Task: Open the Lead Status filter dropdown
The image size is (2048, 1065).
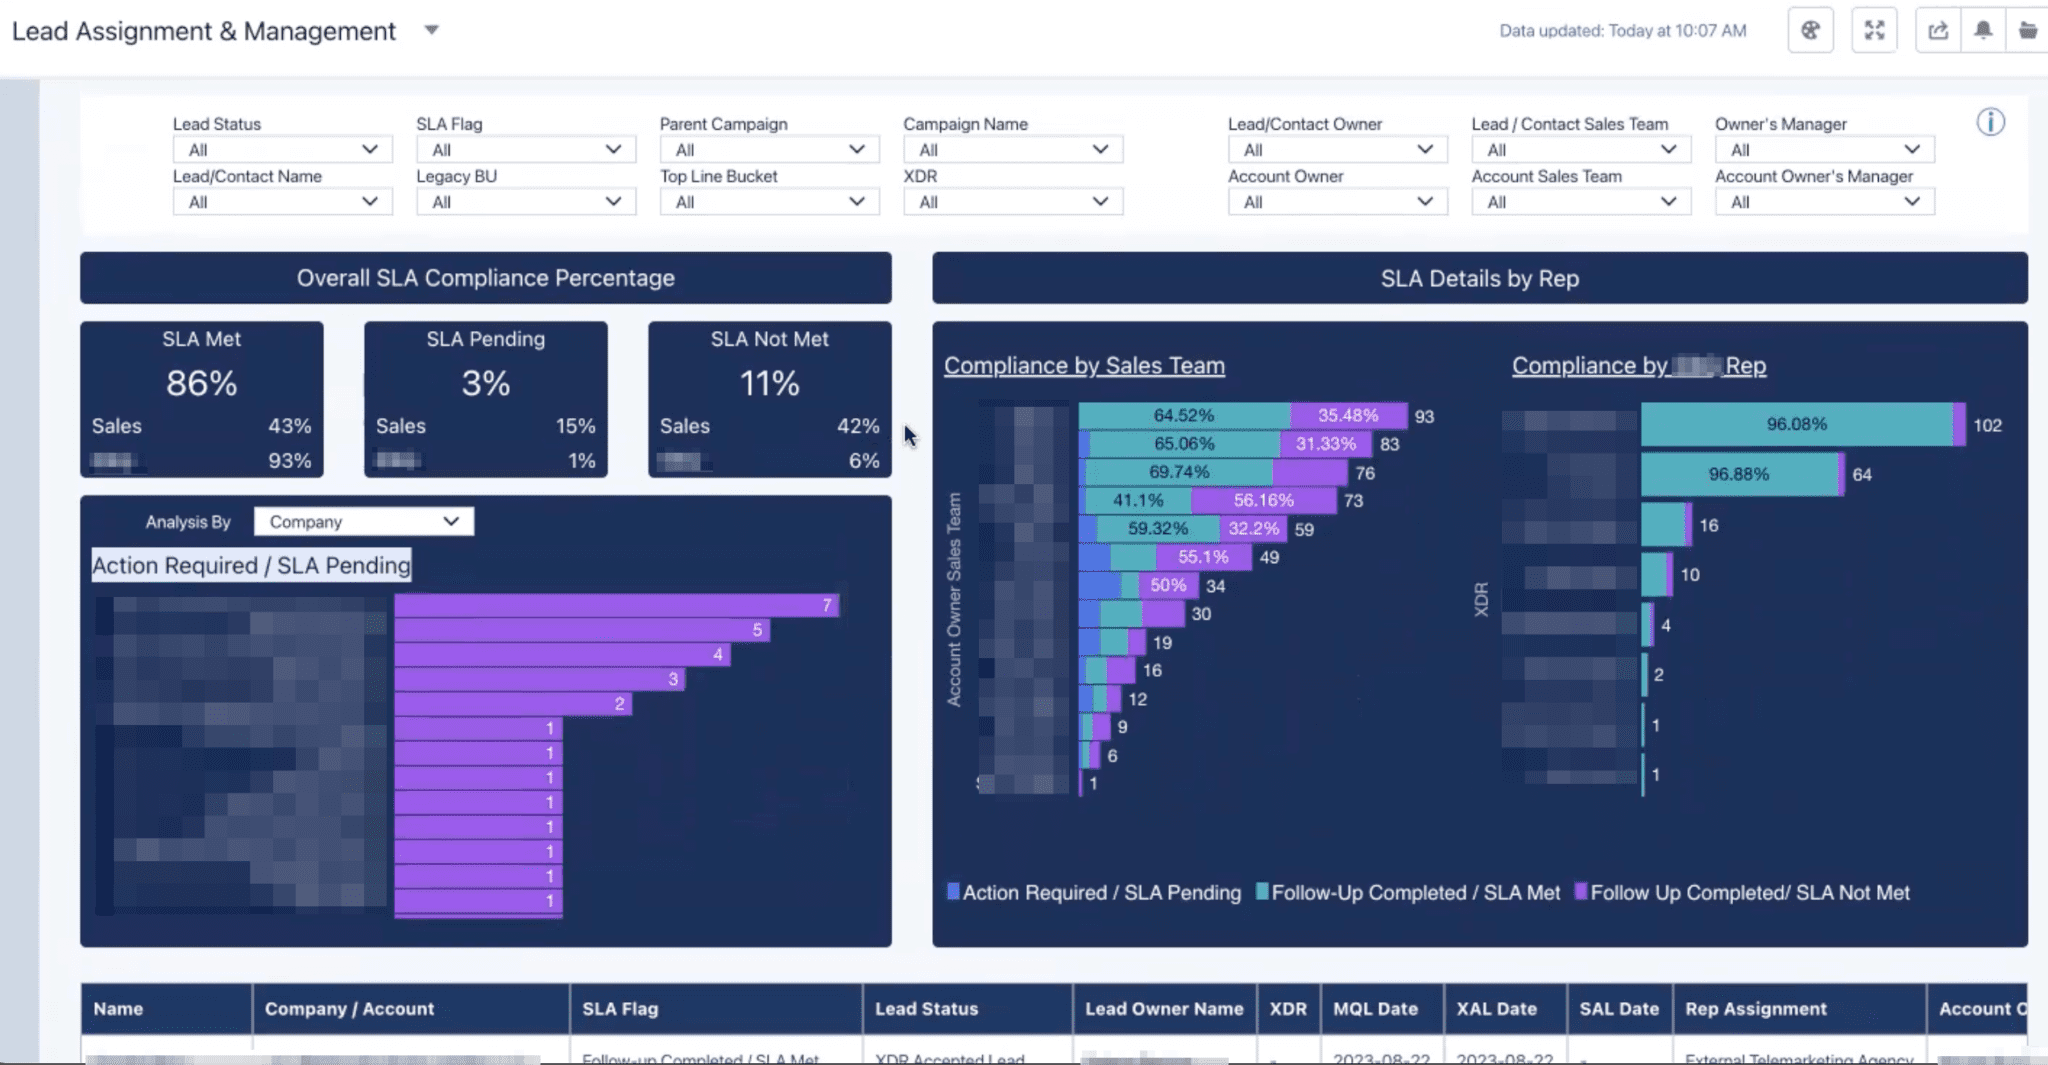Action: (282, 149)
